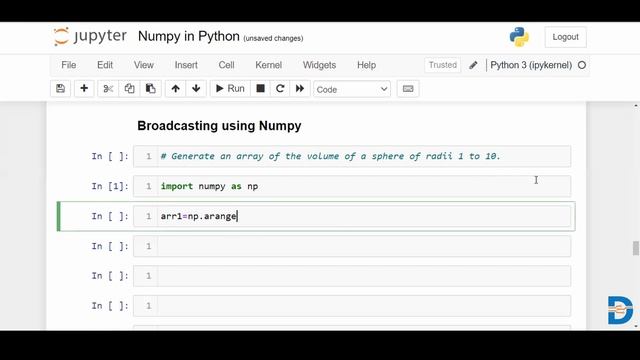
Task: Click the Trusted notebook indicator
Action: tap(443, 65)
